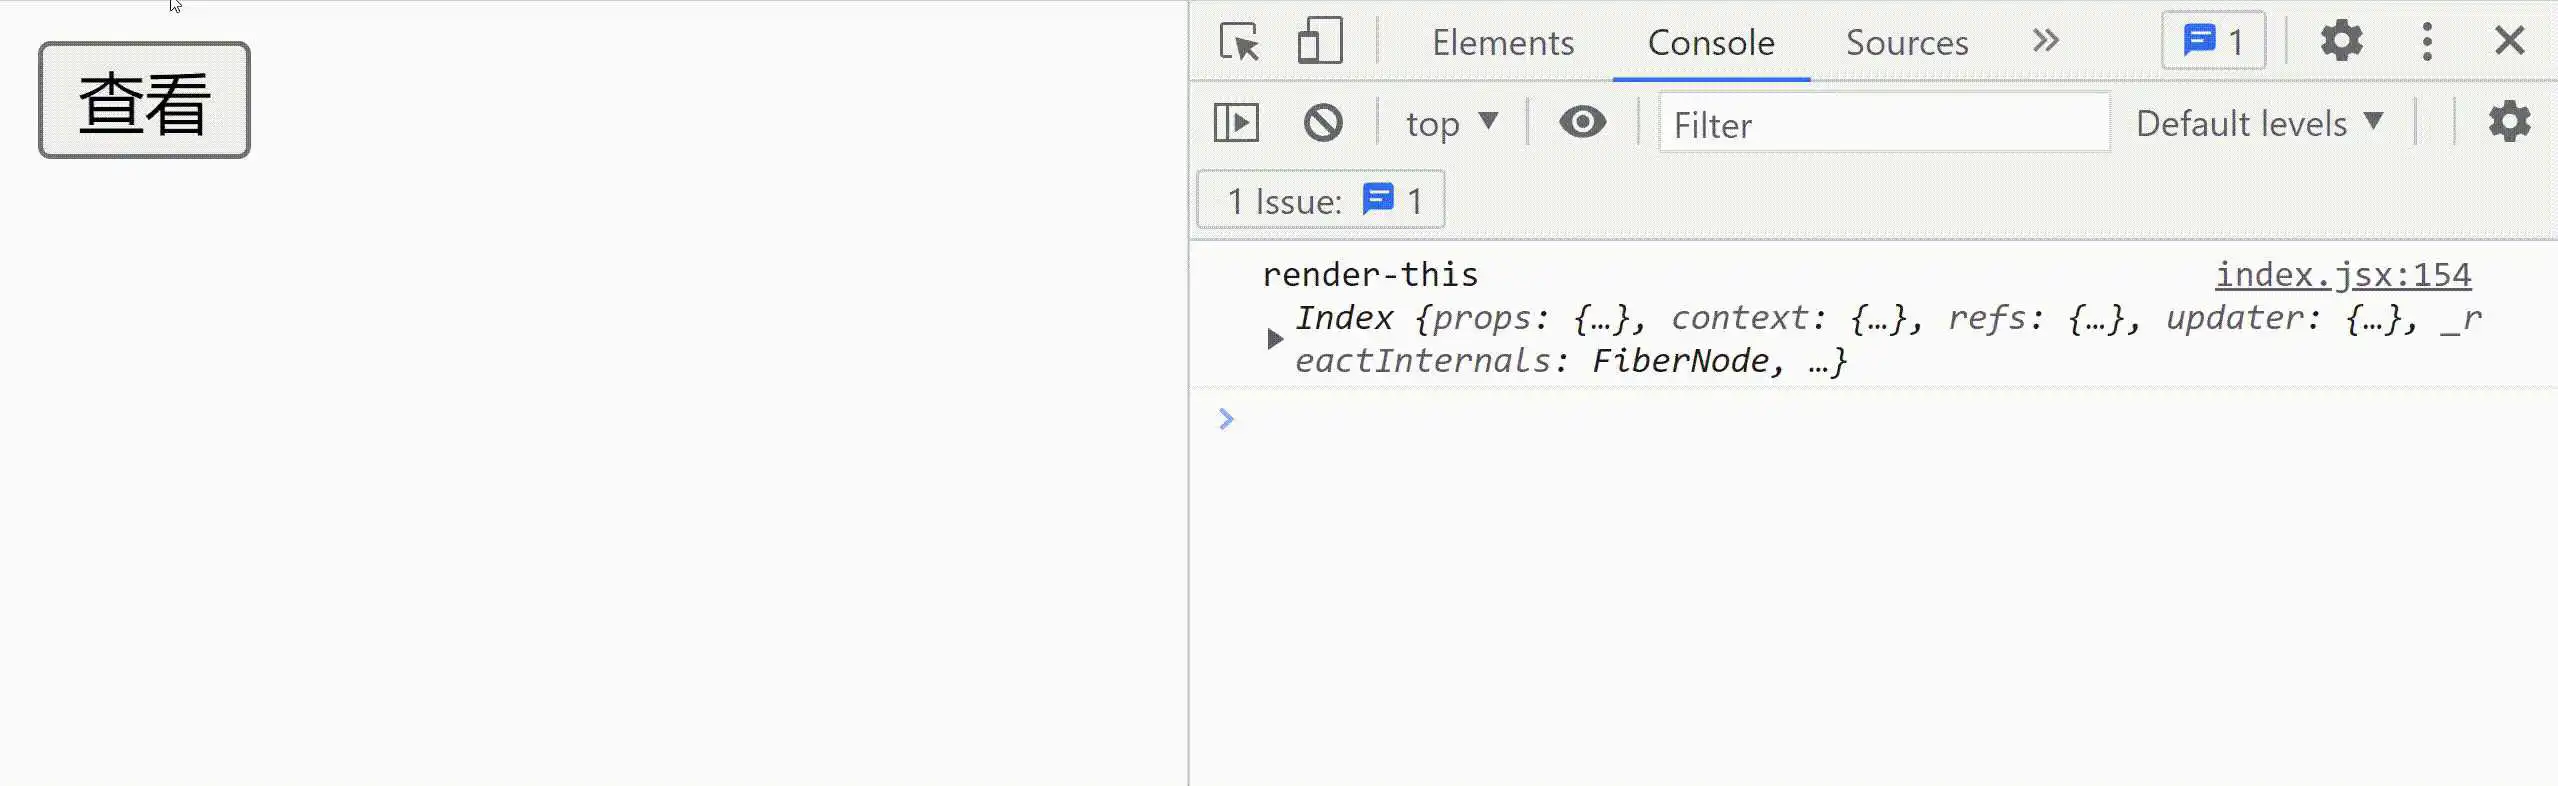Show more DevTools tabs via chevron
The image size is (2558, 786).
coord(2046,41)
